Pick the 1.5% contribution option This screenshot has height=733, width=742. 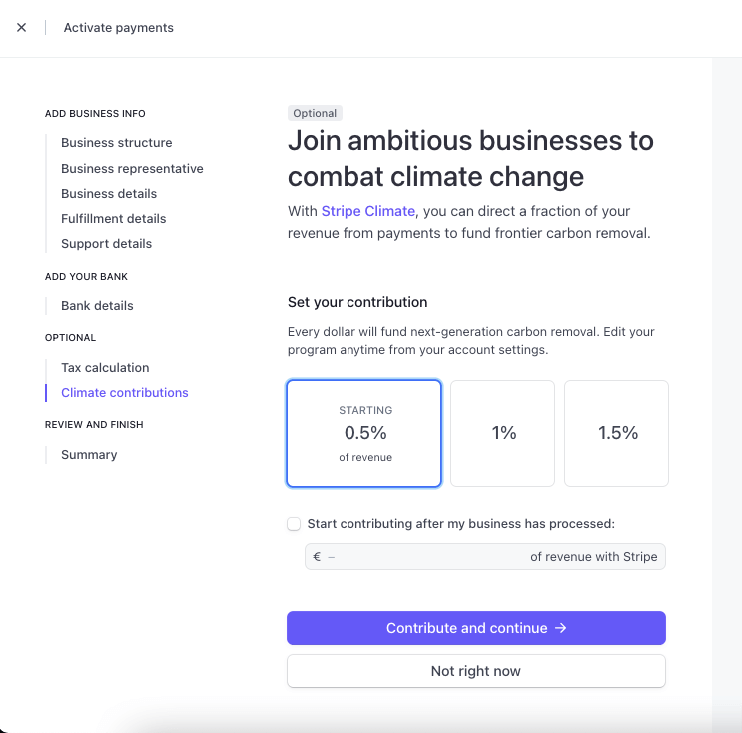pyautogui.click(x=617, y=433)
